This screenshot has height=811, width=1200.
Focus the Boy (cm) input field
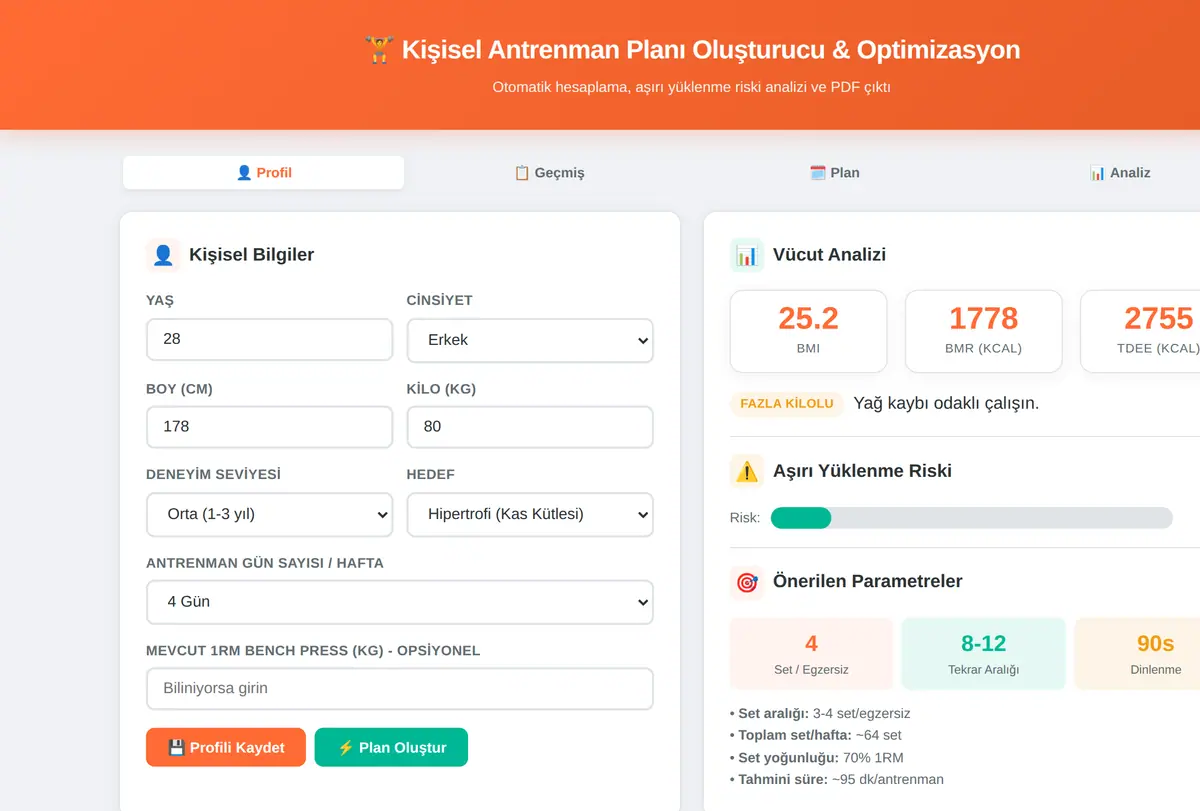(x=269, y=427)
